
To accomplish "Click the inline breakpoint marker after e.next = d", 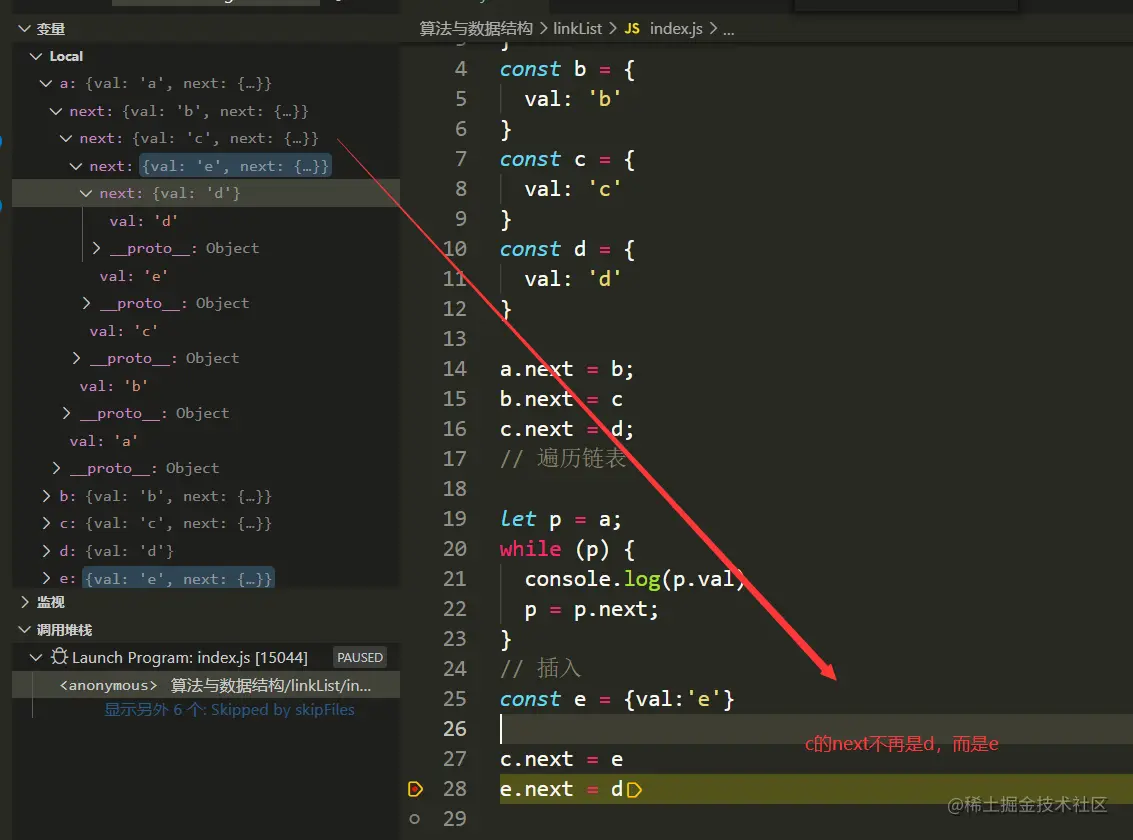I will [634, 790].
